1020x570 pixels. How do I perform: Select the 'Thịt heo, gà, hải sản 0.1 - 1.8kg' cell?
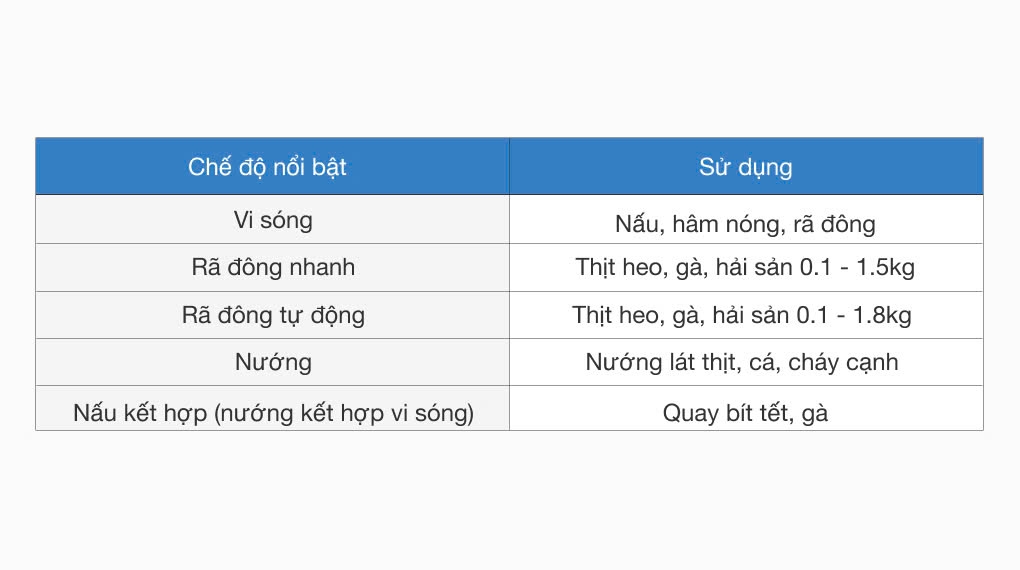click(x=746, y=315)
